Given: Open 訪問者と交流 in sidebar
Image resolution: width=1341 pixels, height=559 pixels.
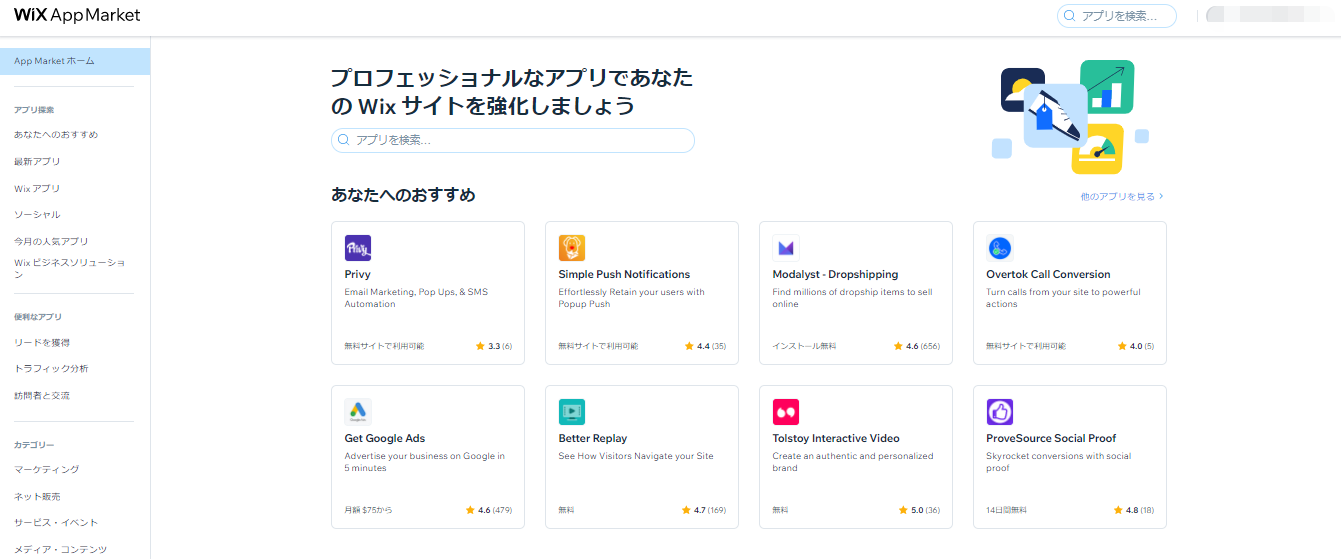Looking at the screenshot, I should click(42, 395).
